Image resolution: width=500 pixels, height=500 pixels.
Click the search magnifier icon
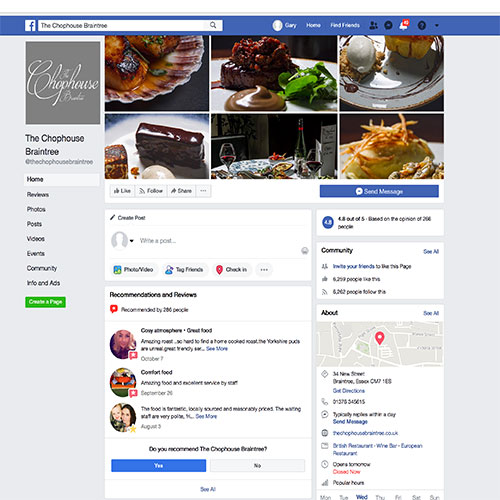(213, 25)
